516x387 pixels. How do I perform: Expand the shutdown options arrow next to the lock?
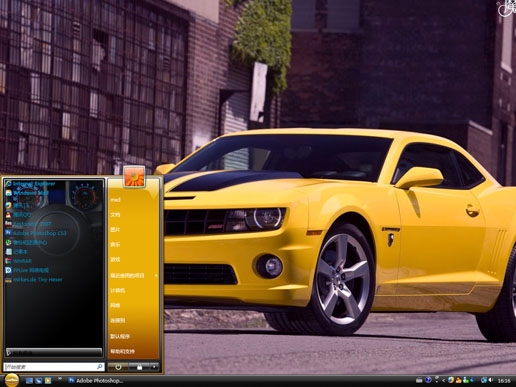click(x=154, y=367)
